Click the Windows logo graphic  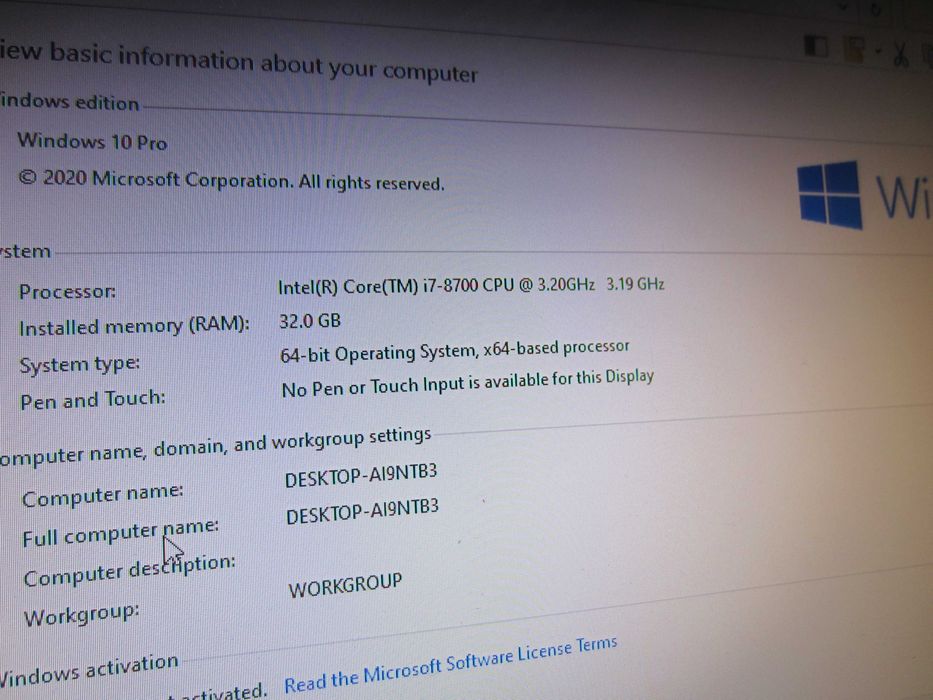point(830,195)
